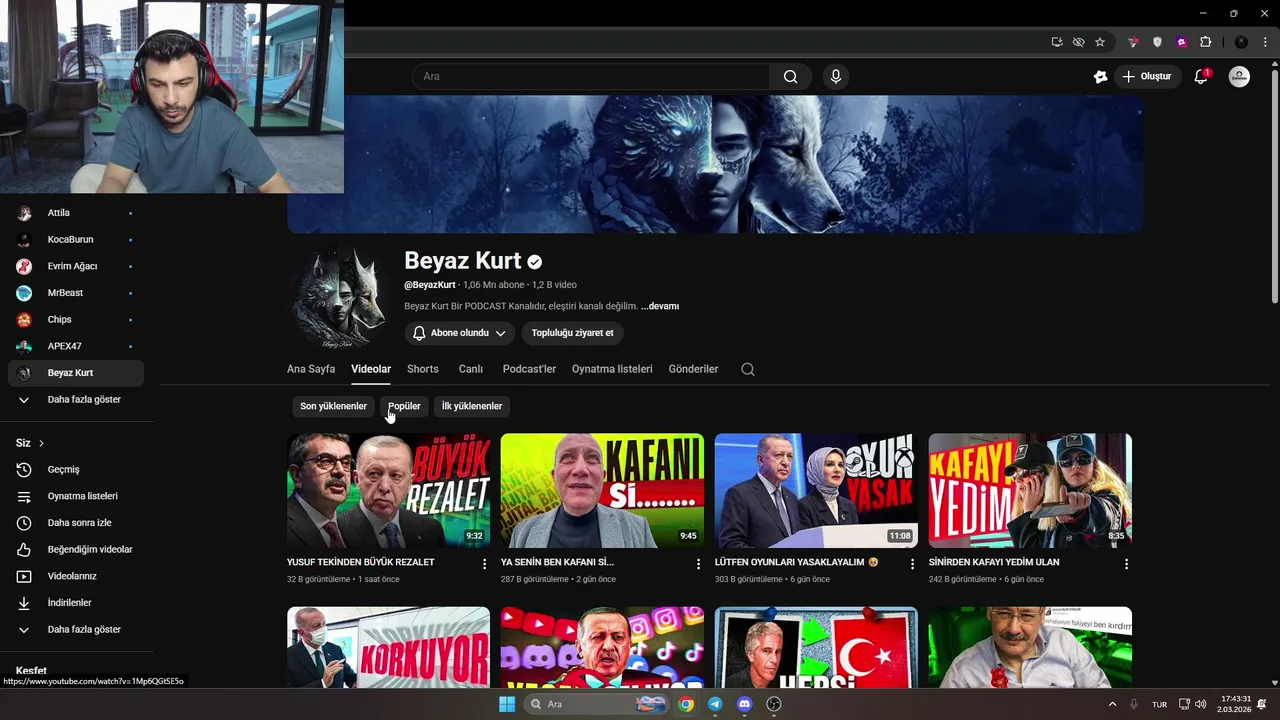Open the Podcast'ler tab
Viewport: 1280px width, 720px height.
[x=529, y=369]
